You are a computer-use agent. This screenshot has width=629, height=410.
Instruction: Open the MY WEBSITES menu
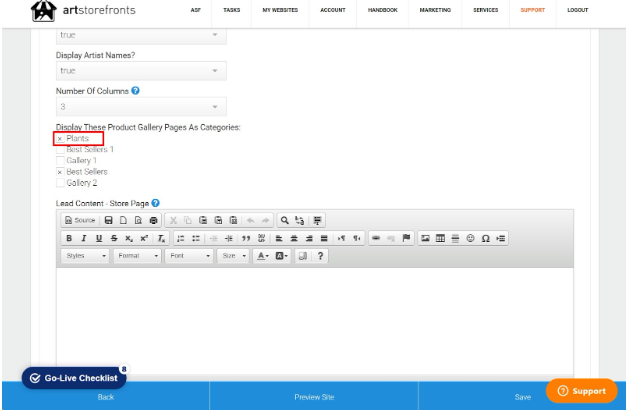pyautogui.click(x=280, y=10)
